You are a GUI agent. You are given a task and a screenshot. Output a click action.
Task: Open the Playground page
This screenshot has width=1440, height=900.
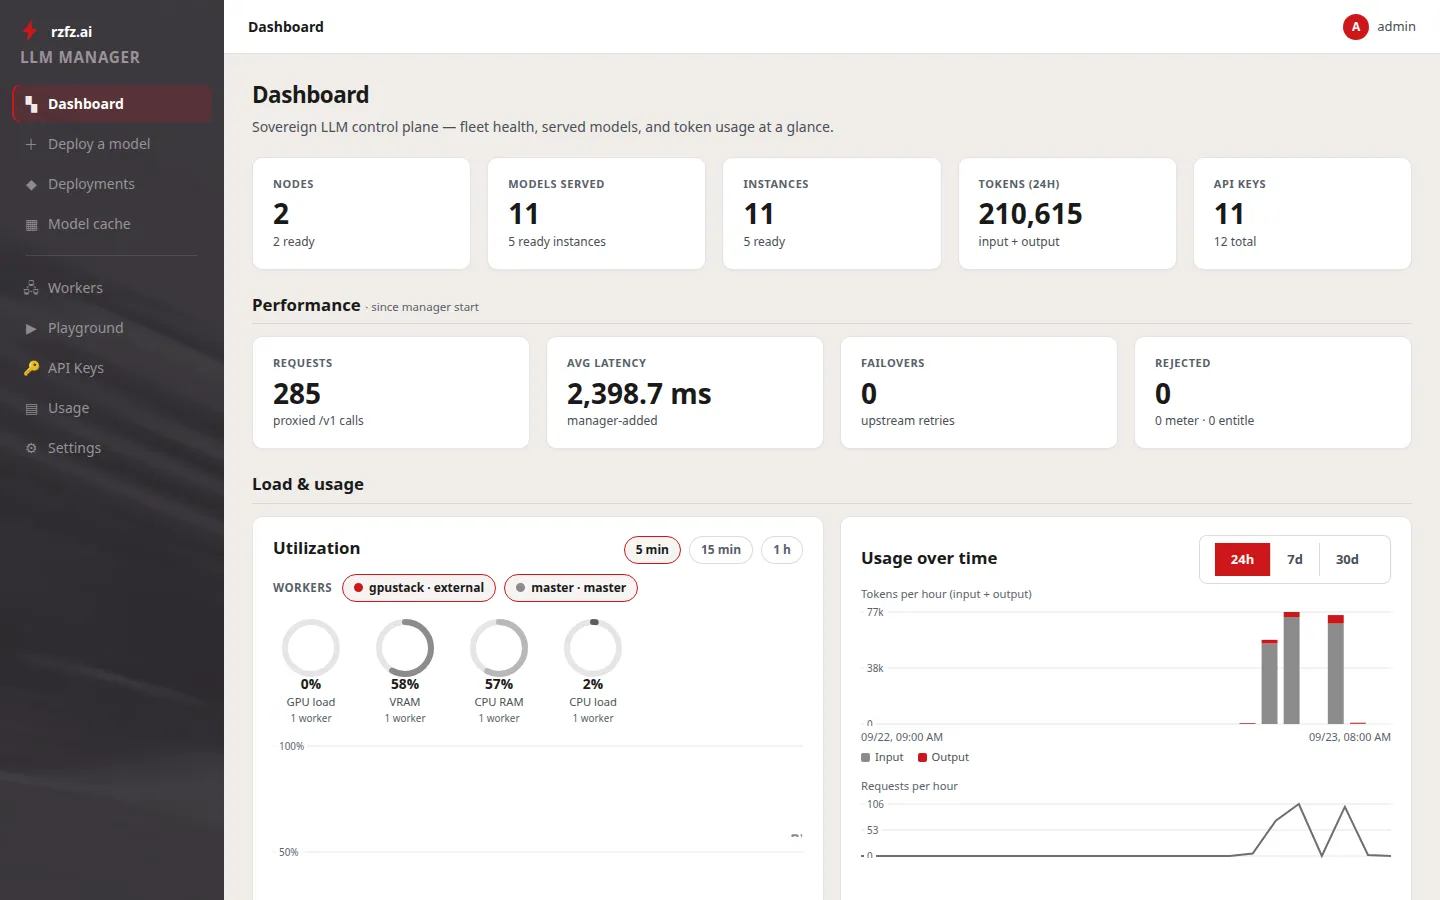pyautogui.click(x=112, y=328)
